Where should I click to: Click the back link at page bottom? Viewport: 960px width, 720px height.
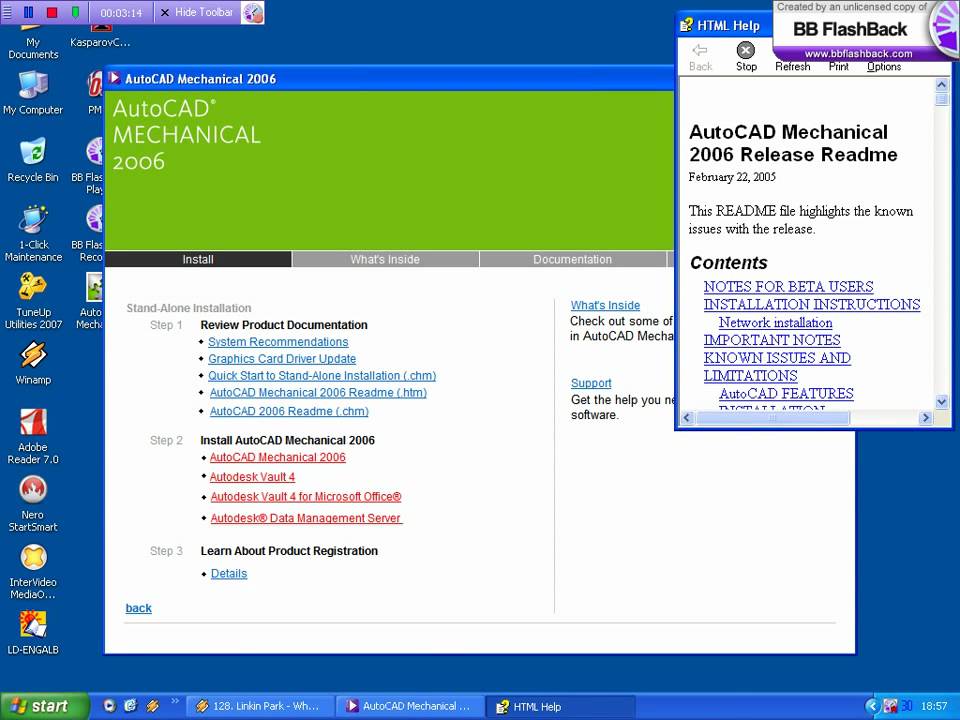pyautogui.click(x=138, y=608)
